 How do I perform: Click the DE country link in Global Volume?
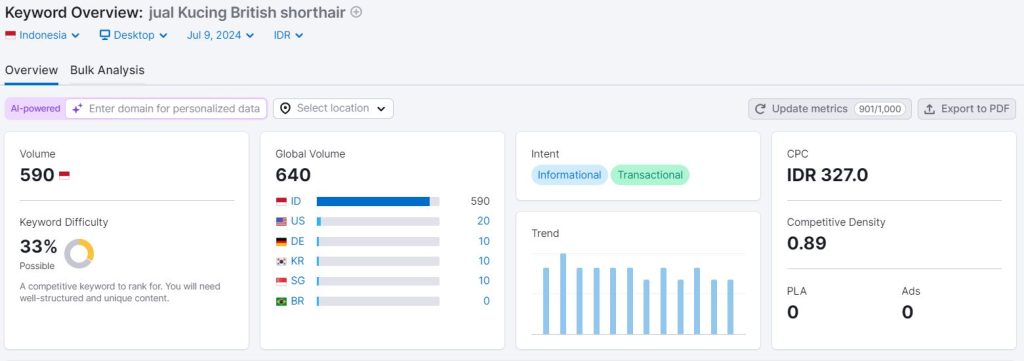[x=298, y=242]
